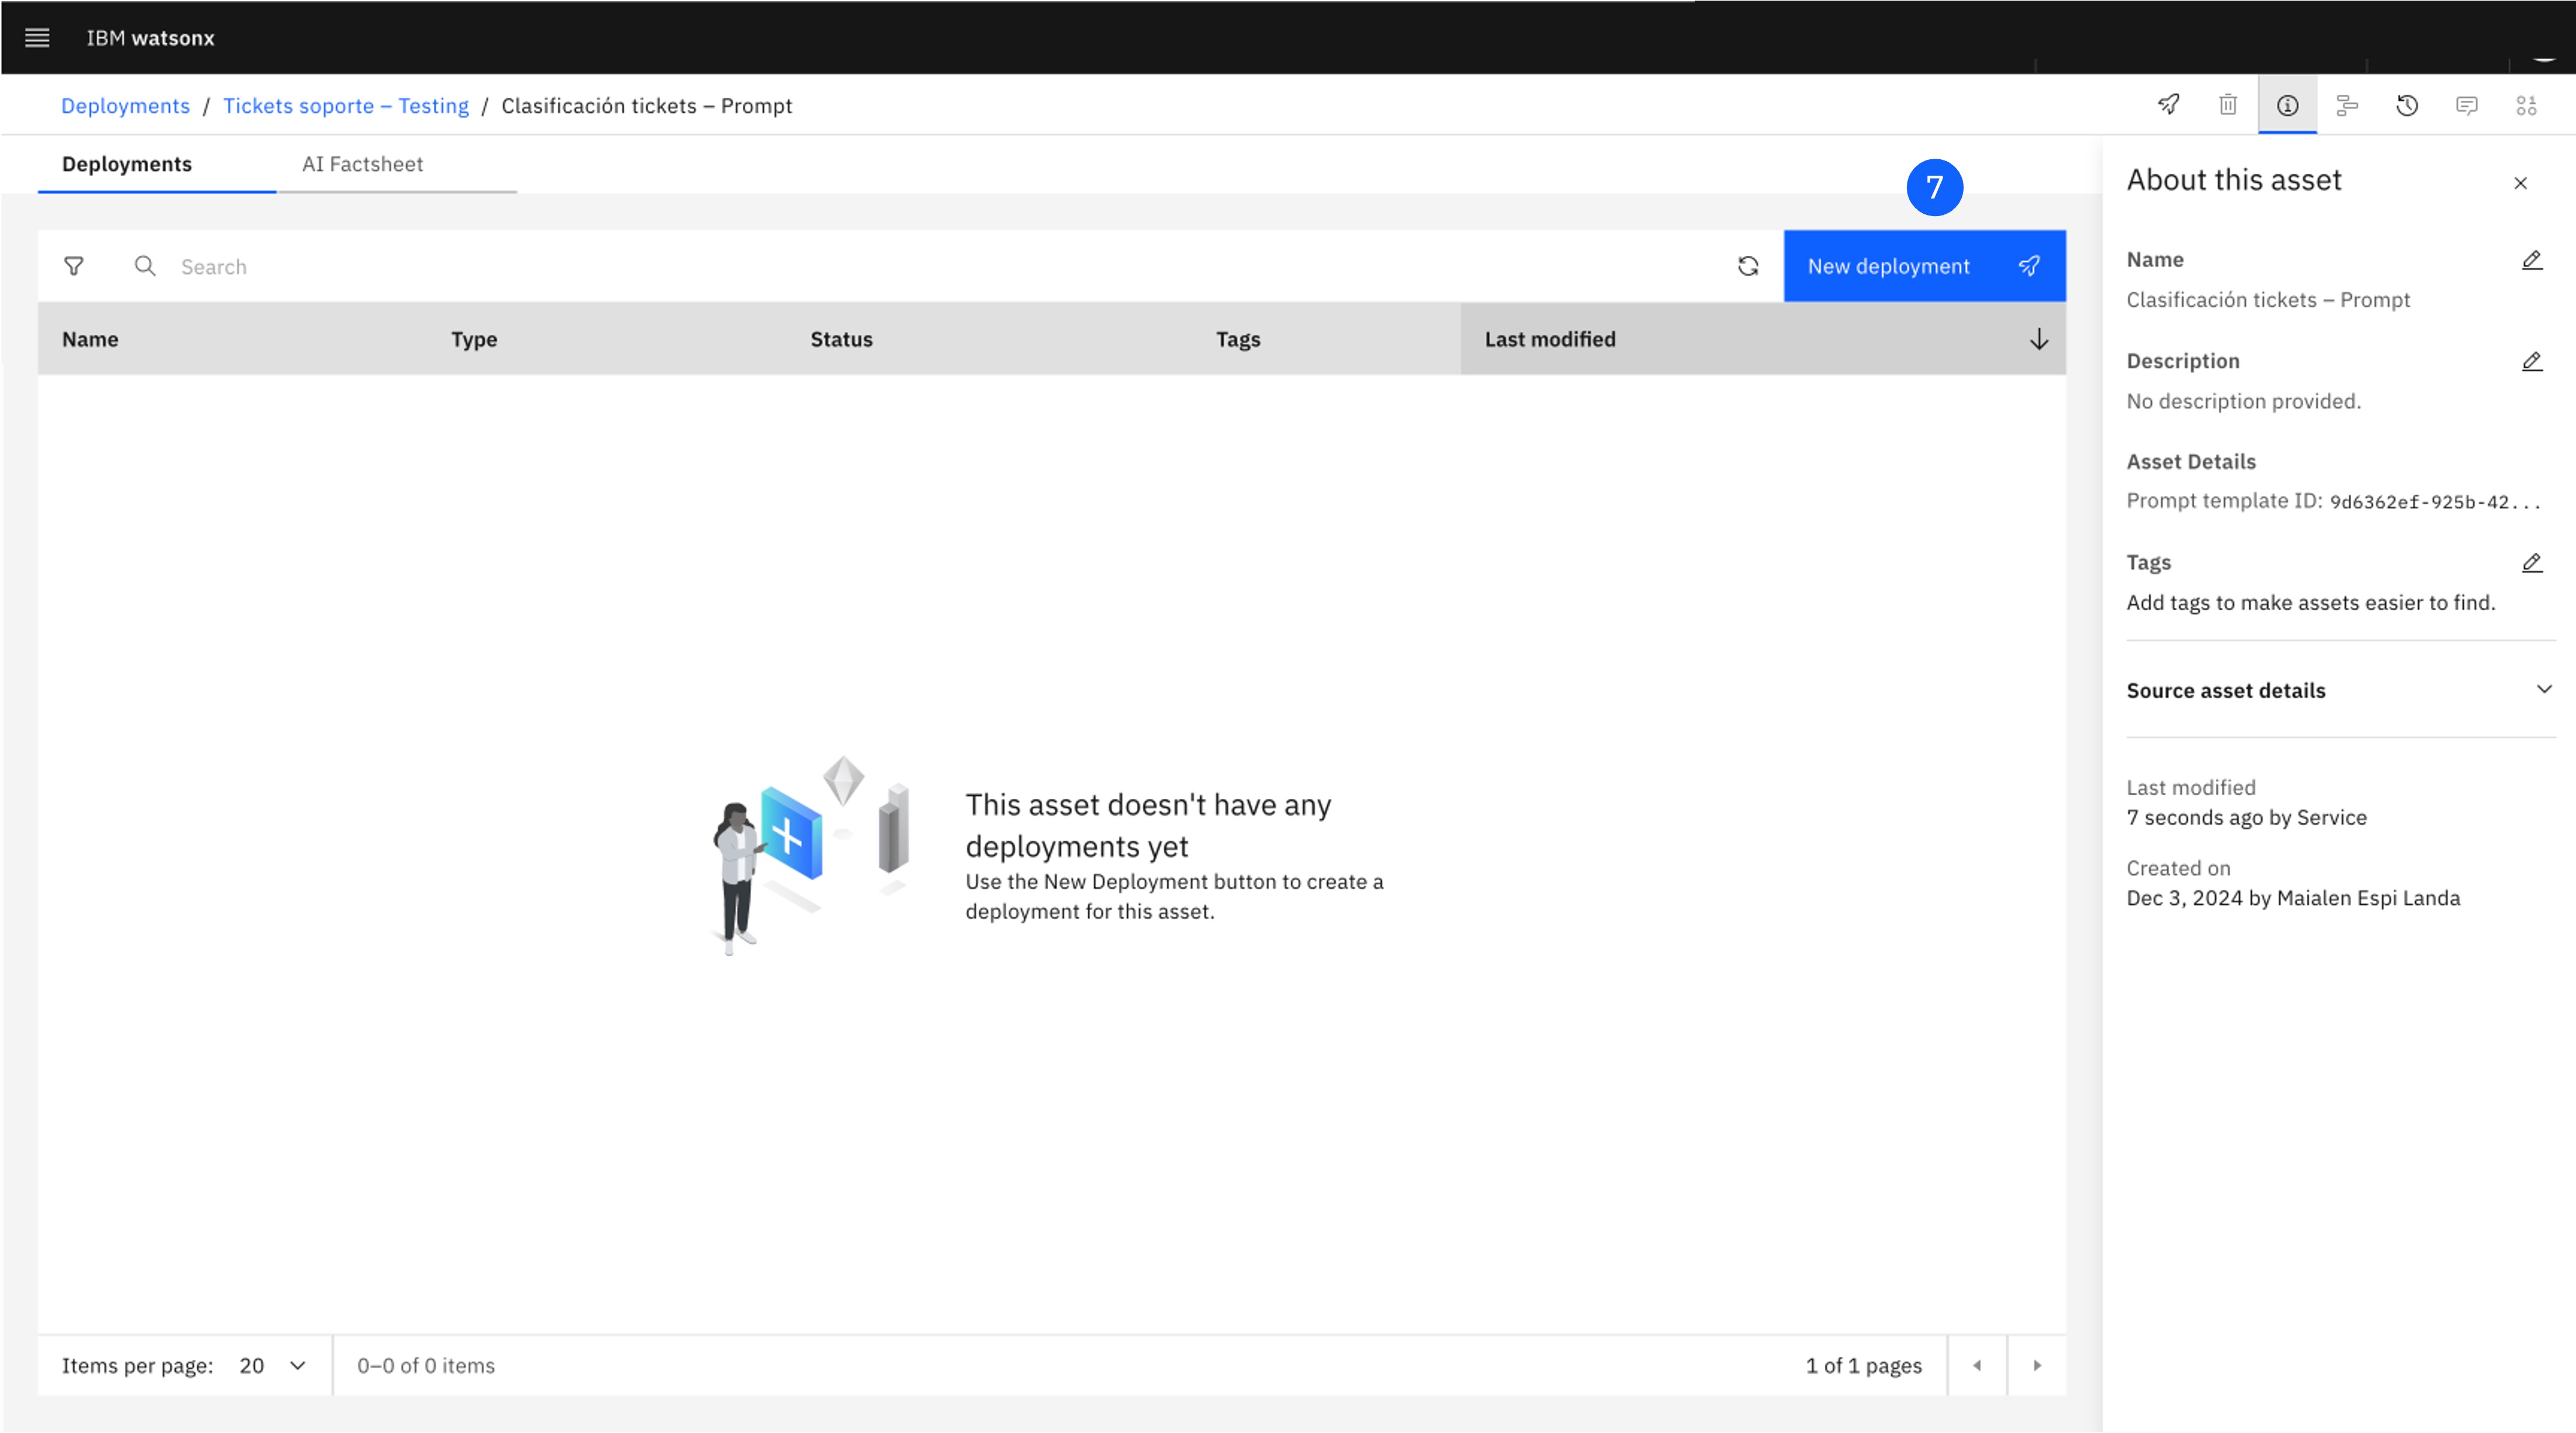Go to the previous page arrow
The image size is (2576, 1433).
point(1977,1365)
